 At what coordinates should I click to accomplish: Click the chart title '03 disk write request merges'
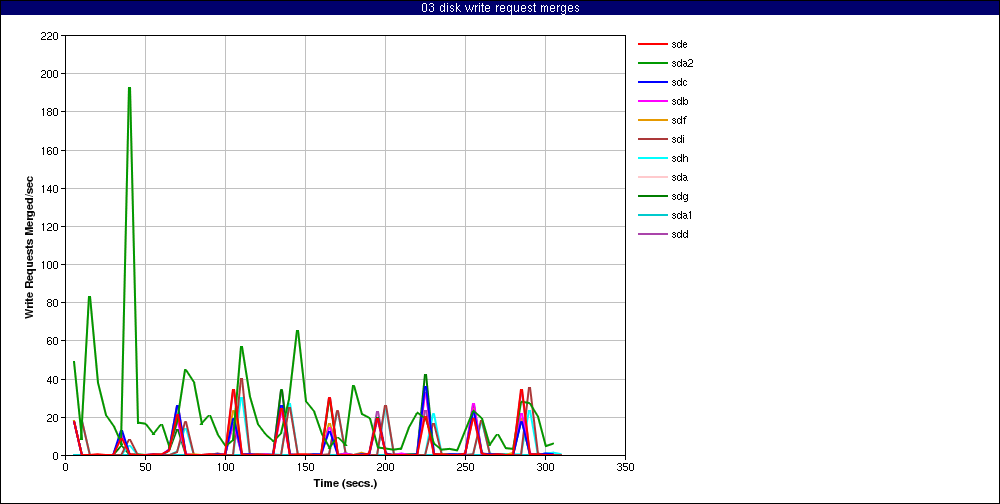tap(500, 8)
